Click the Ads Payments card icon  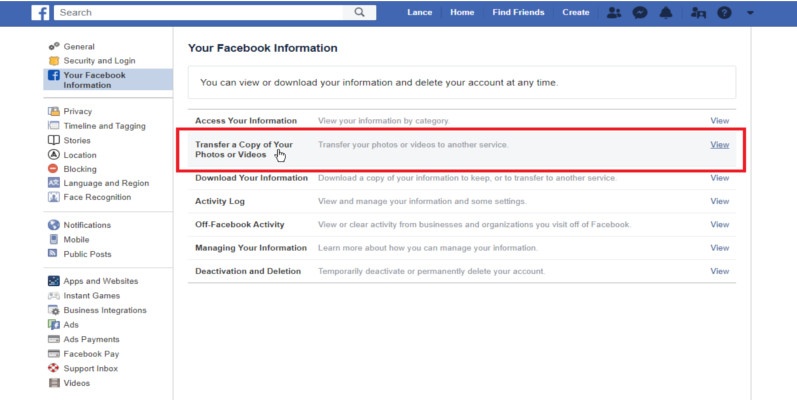pos(54,339)
